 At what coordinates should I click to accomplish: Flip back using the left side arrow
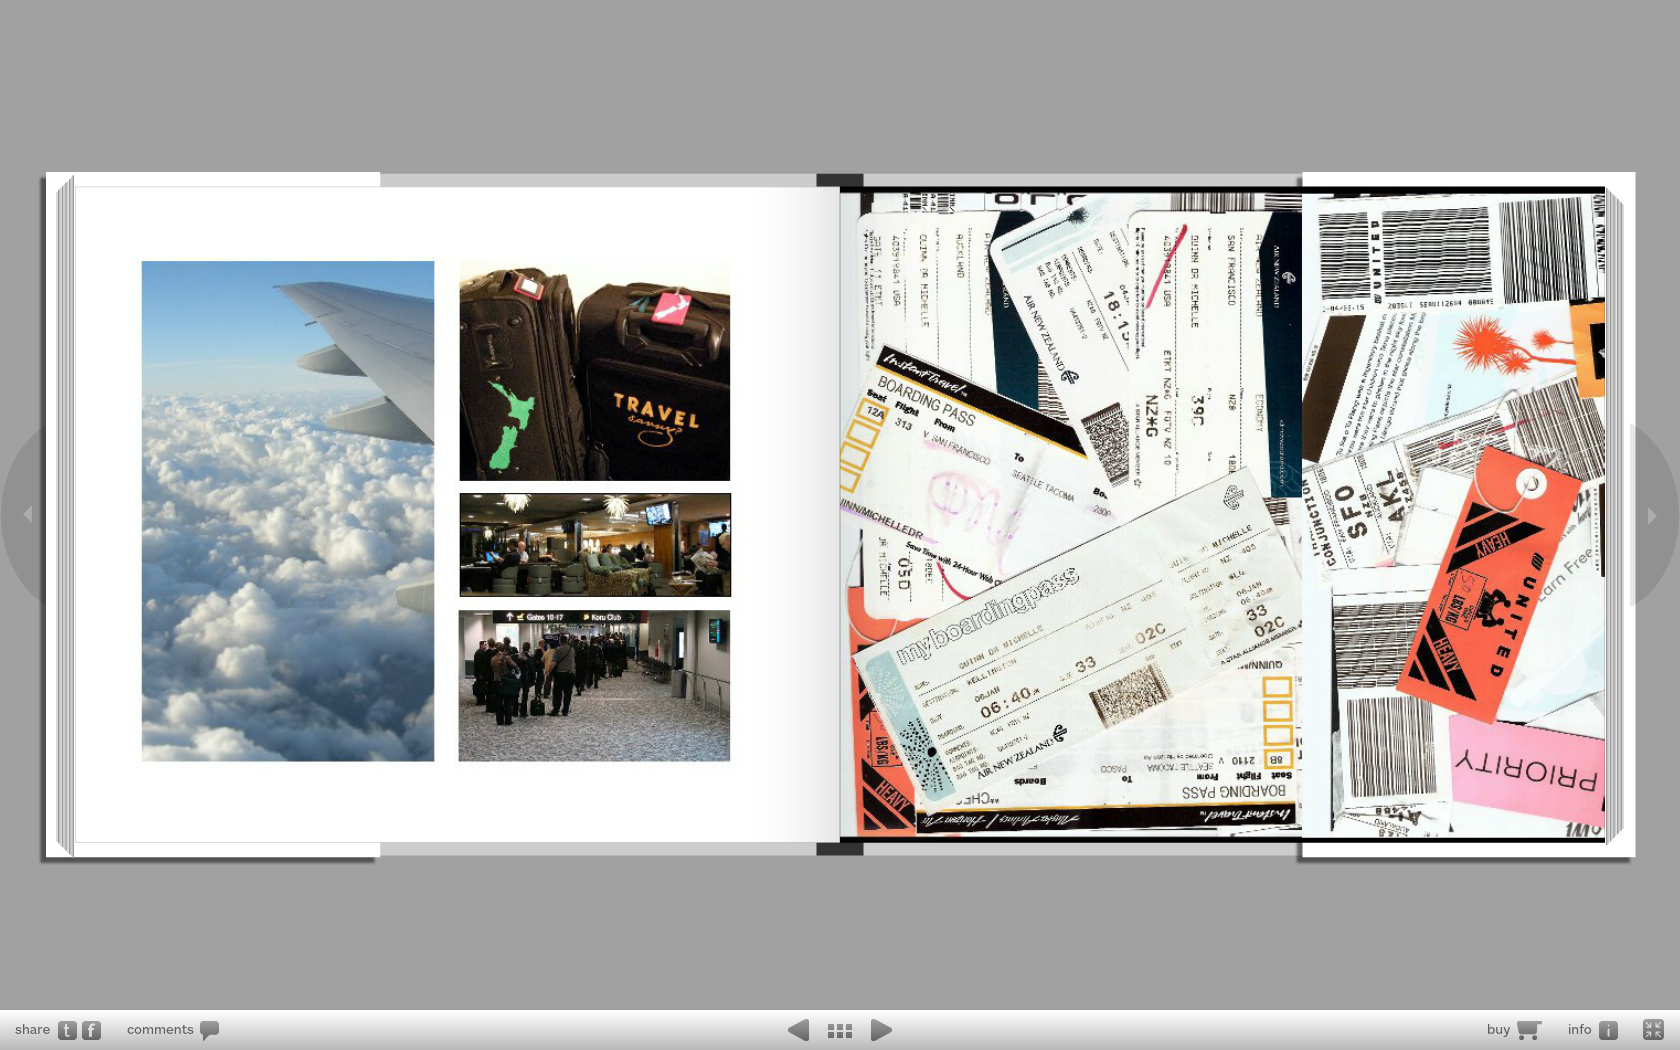point(27,514)
